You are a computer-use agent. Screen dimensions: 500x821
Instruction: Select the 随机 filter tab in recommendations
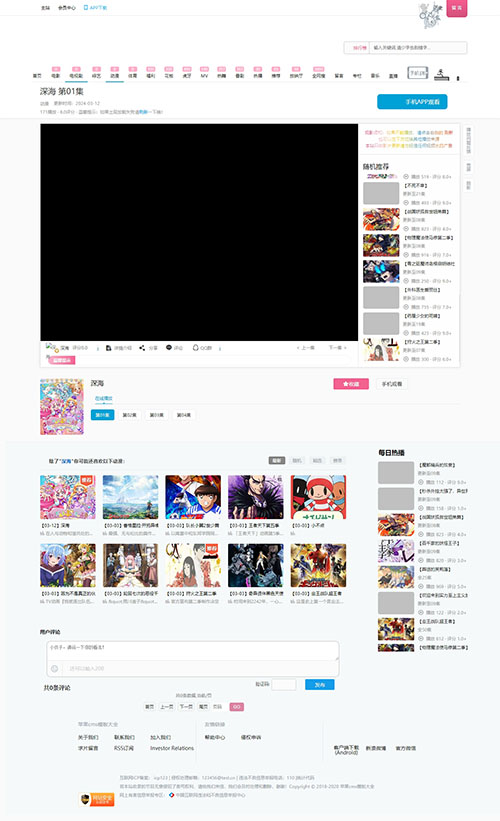(x=297, y=461)
